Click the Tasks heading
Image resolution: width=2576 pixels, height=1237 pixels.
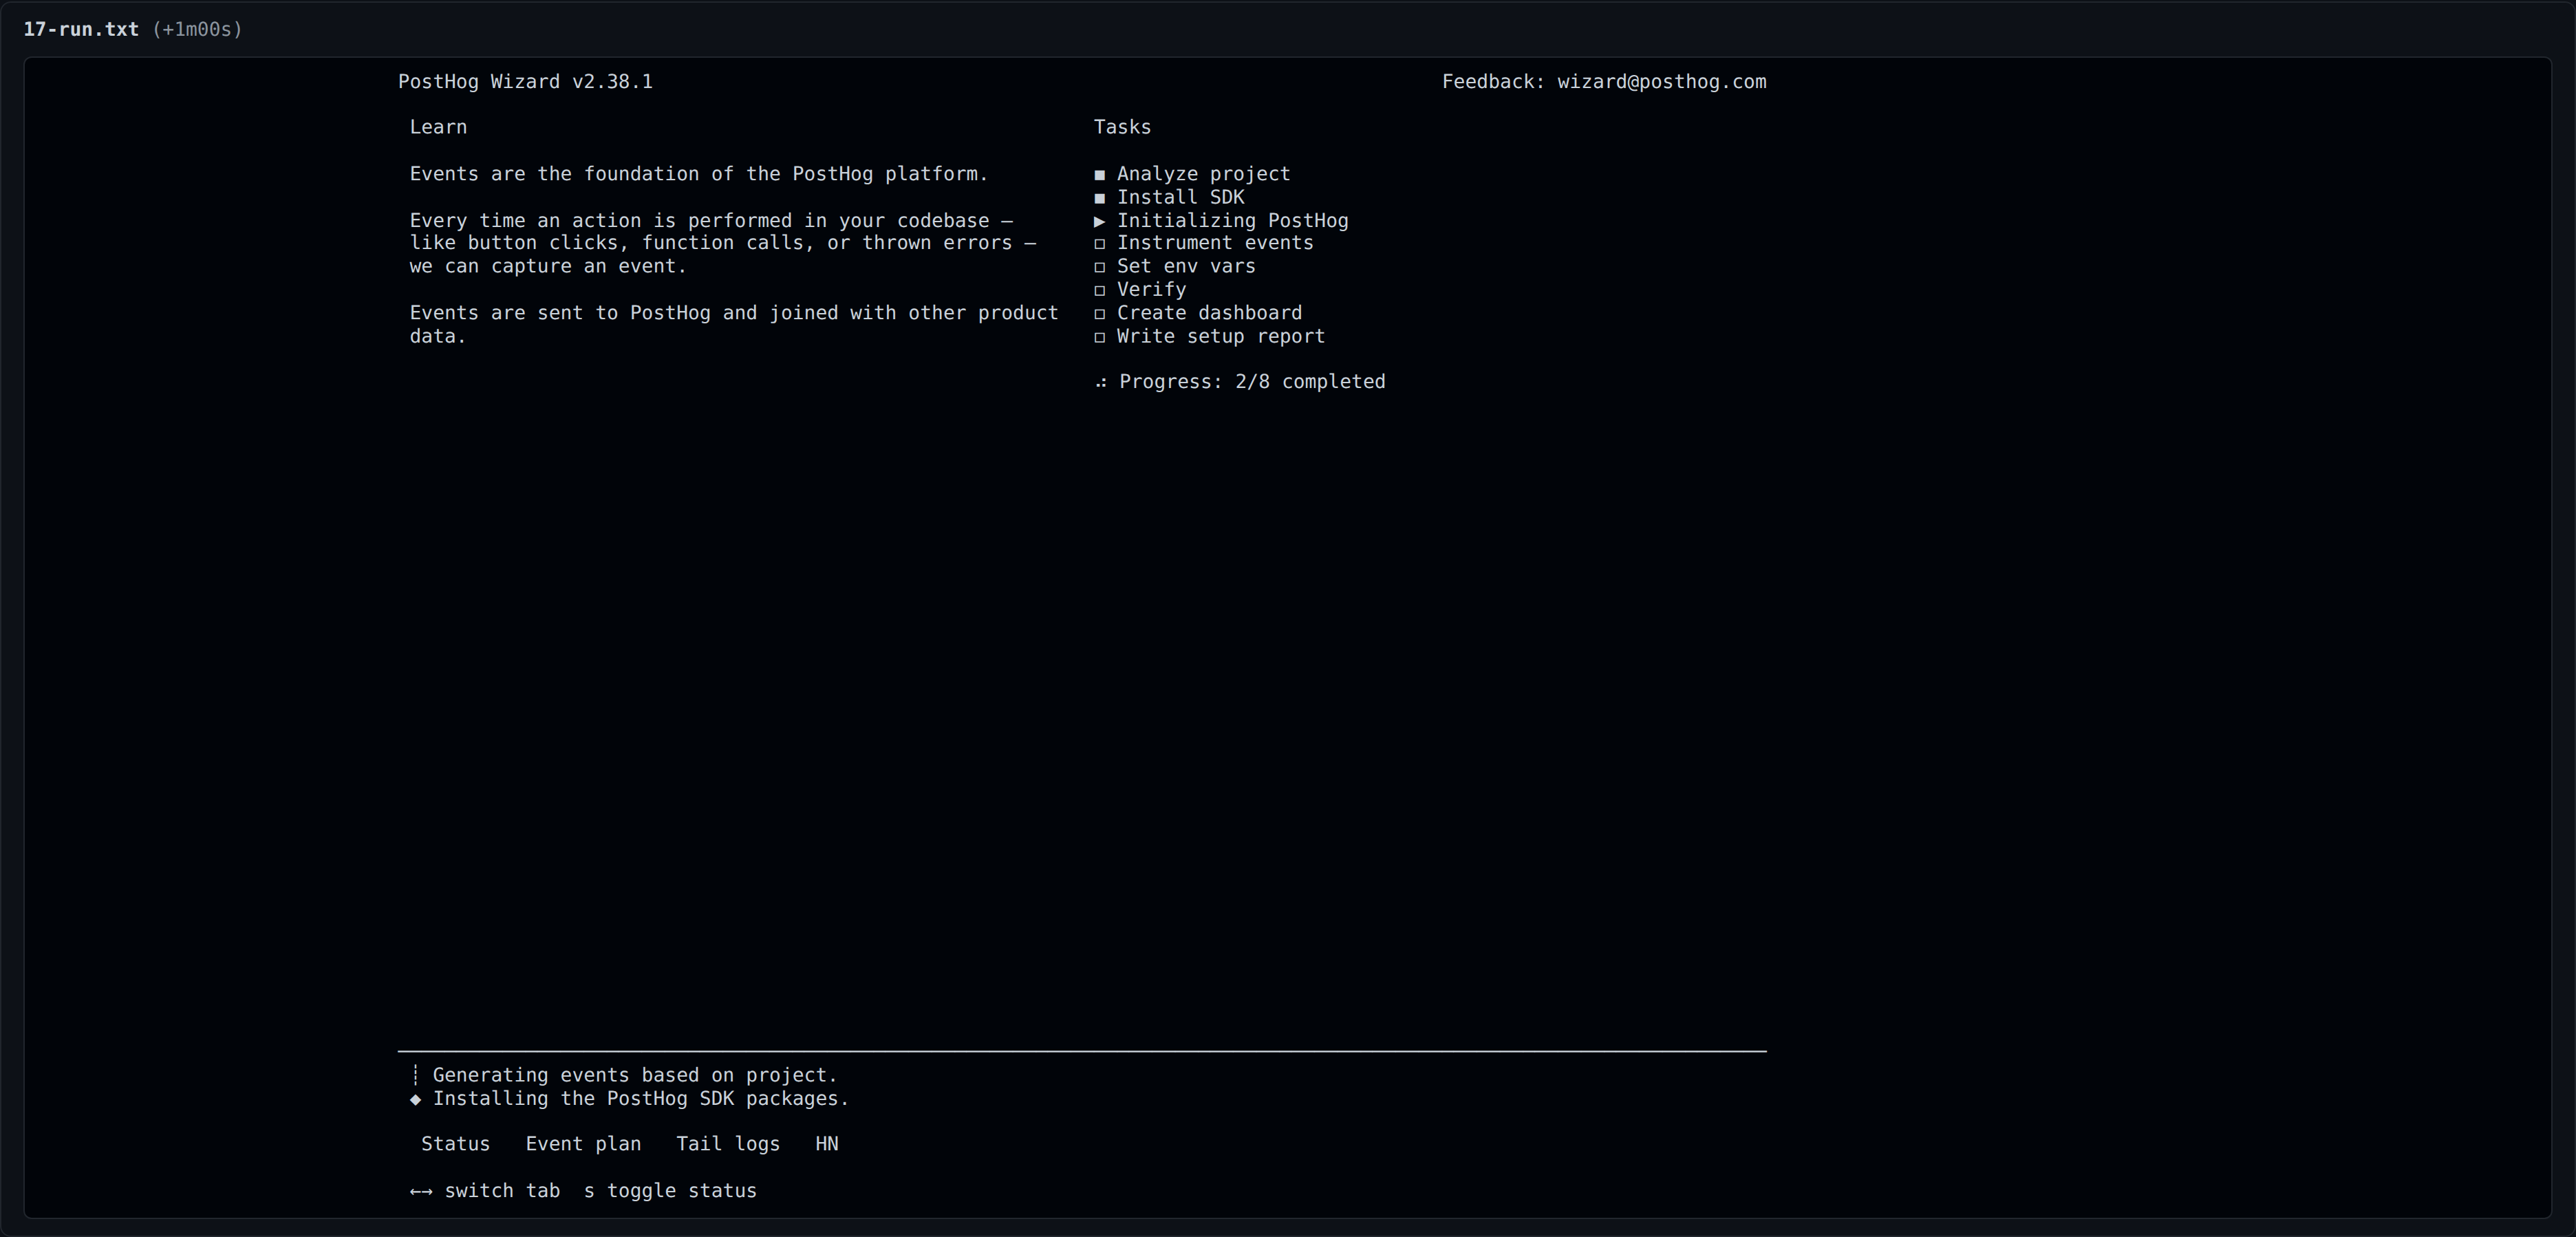1122,127
